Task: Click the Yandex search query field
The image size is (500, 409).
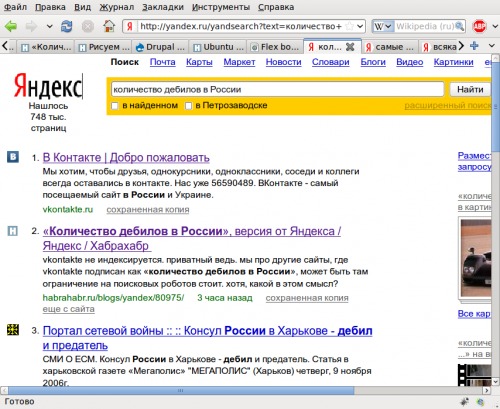Action: point(277,89)
